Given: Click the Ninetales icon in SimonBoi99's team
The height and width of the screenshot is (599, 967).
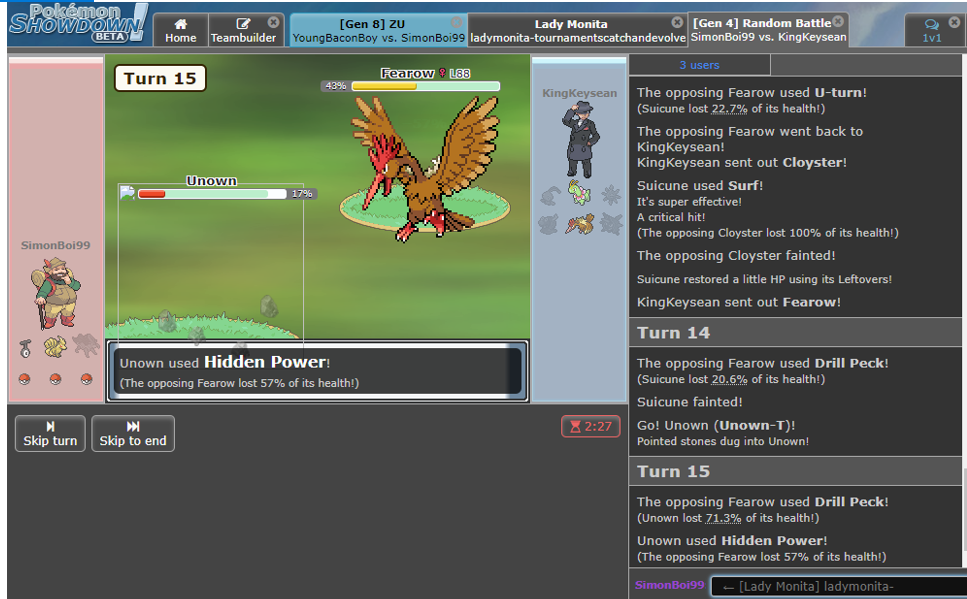Looking at the screenshot, I should click(x=56, y=347).
